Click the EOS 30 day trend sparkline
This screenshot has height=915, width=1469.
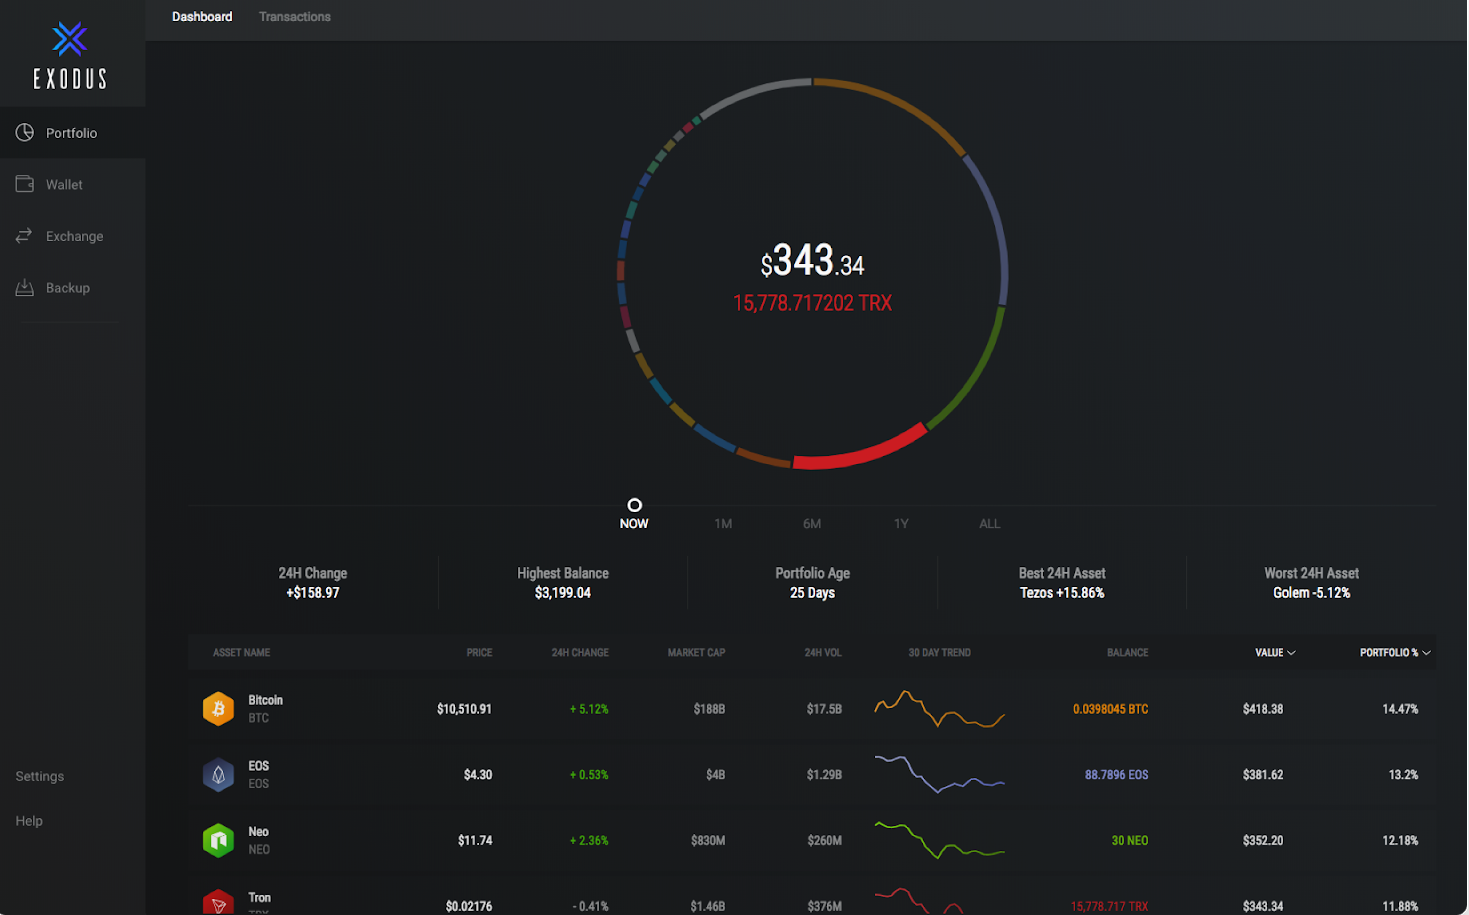pos(939,775)
